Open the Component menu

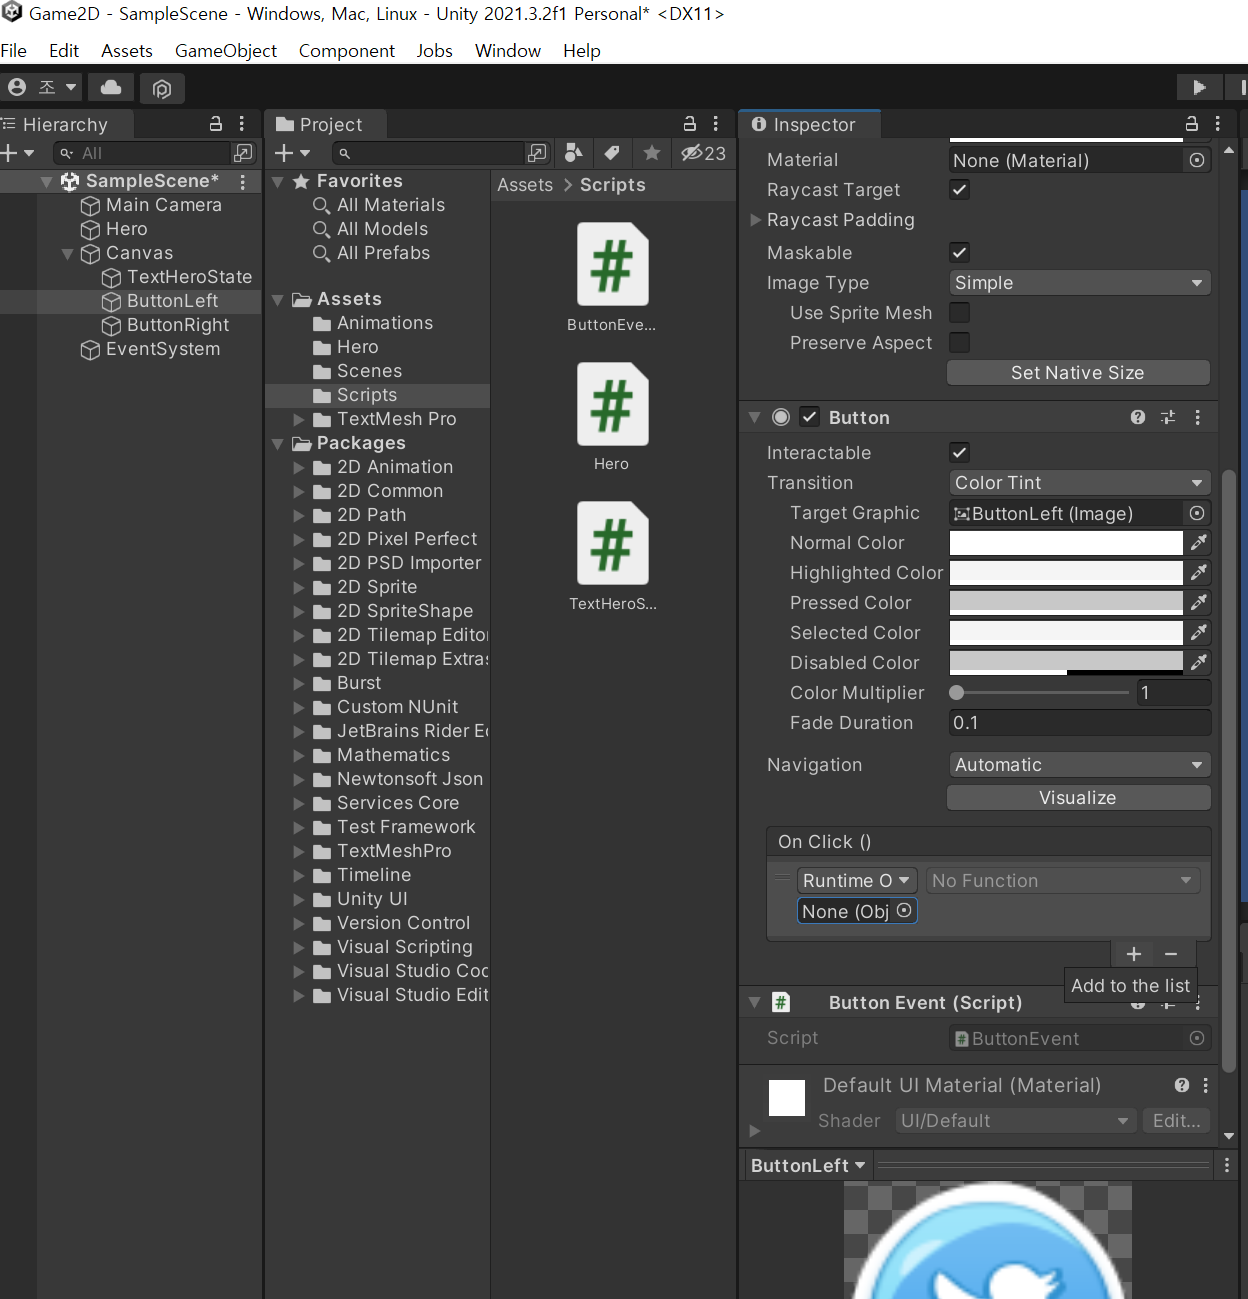tap(347, 51)
